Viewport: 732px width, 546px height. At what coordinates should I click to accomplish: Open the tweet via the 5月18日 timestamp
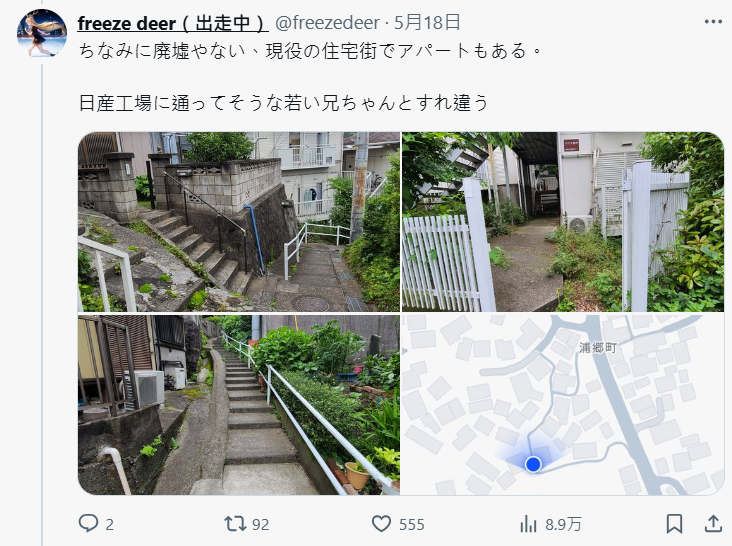pyautogui.click(x=427, y=22)
